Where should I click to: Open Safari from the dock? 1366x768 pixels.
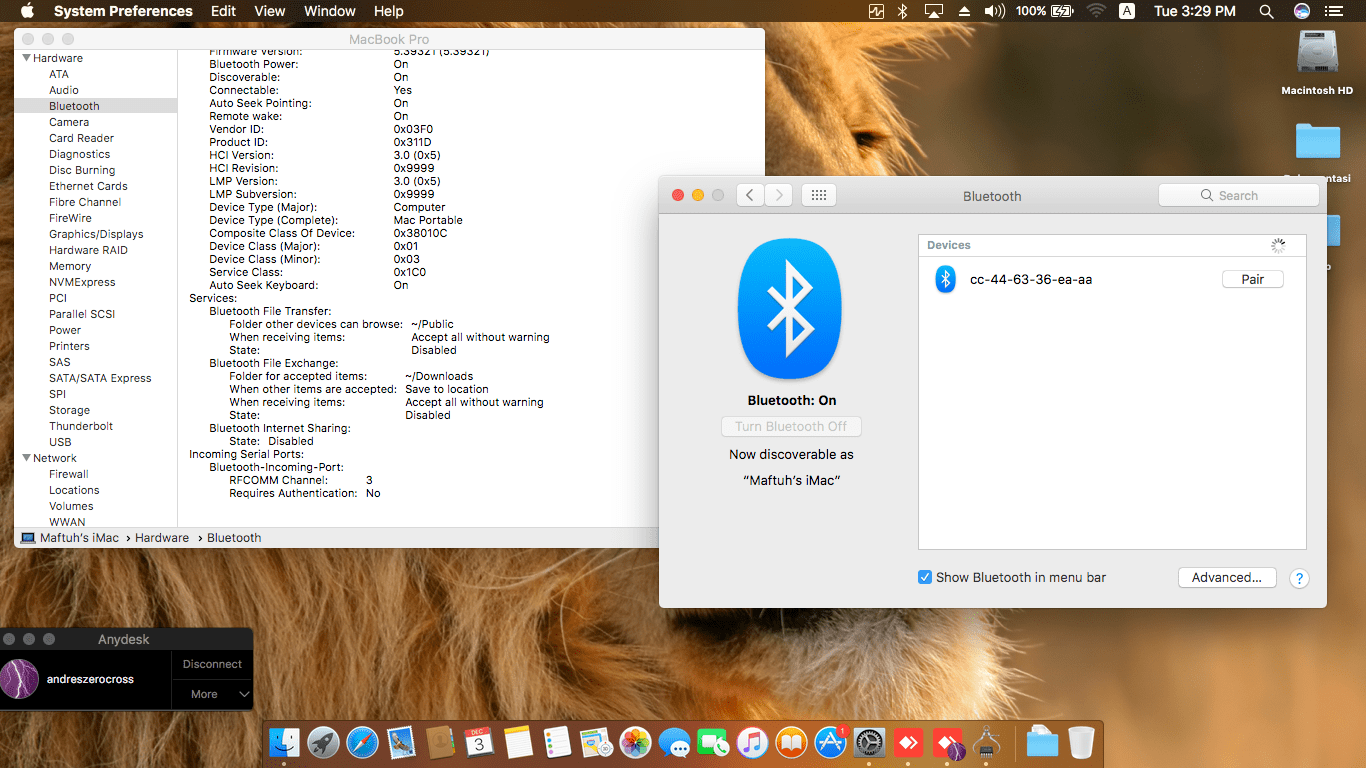363,742
